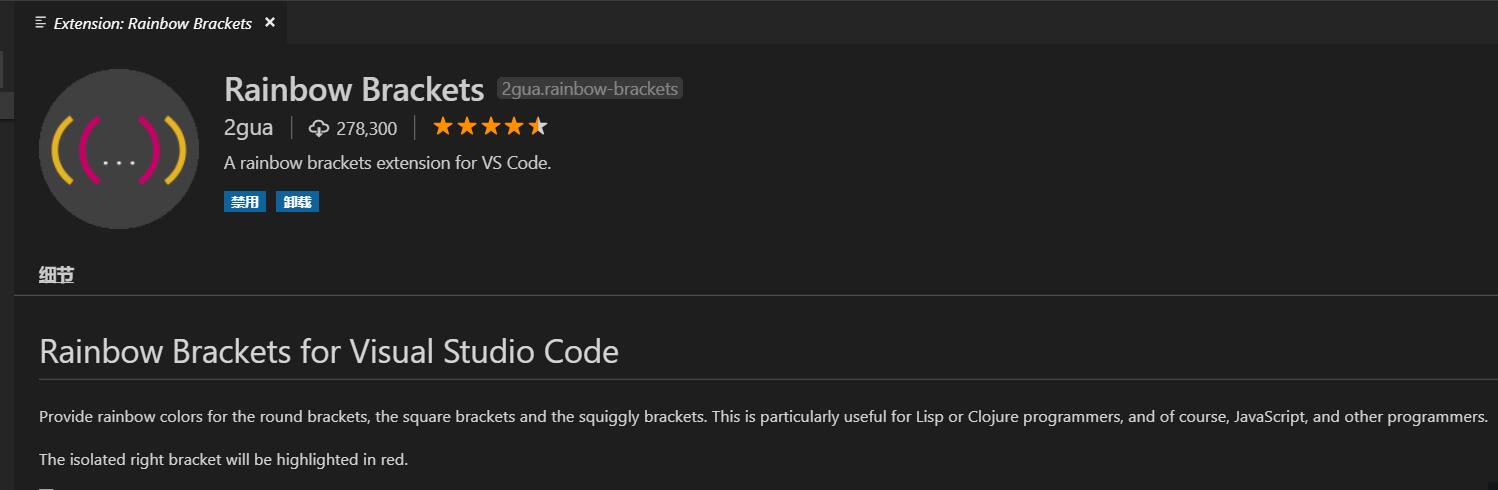Click the lines icon on the extension tab
Viewport: 1498px width, 490px height.
pyautogui.click(x=41, y=22)
